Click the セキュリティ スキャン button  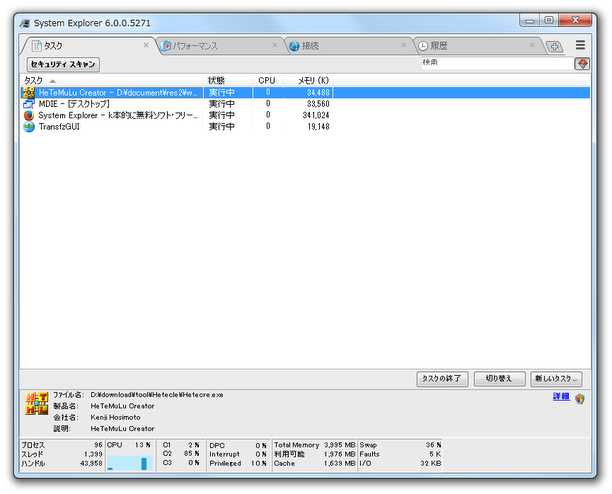pos(63,64)
